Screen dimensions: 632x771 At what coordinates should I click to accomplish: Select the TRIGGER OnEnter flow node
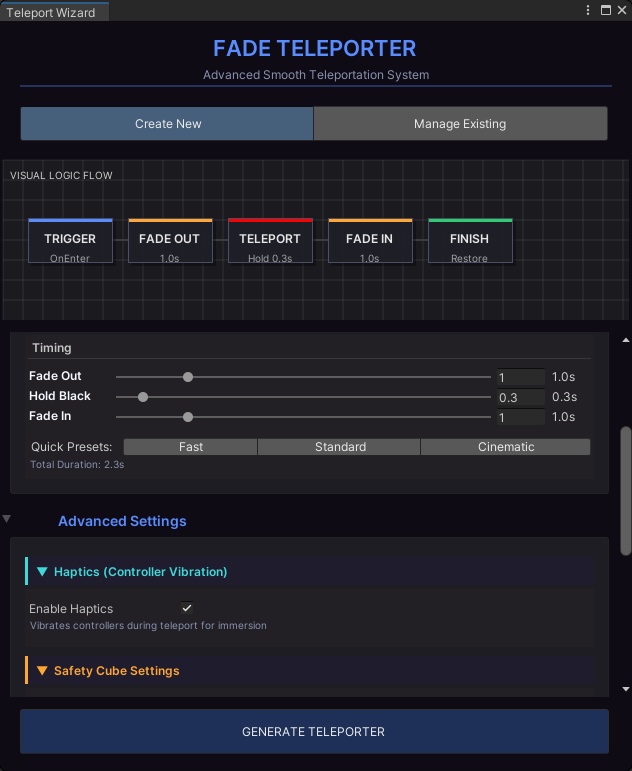click(x=70, y=241)
